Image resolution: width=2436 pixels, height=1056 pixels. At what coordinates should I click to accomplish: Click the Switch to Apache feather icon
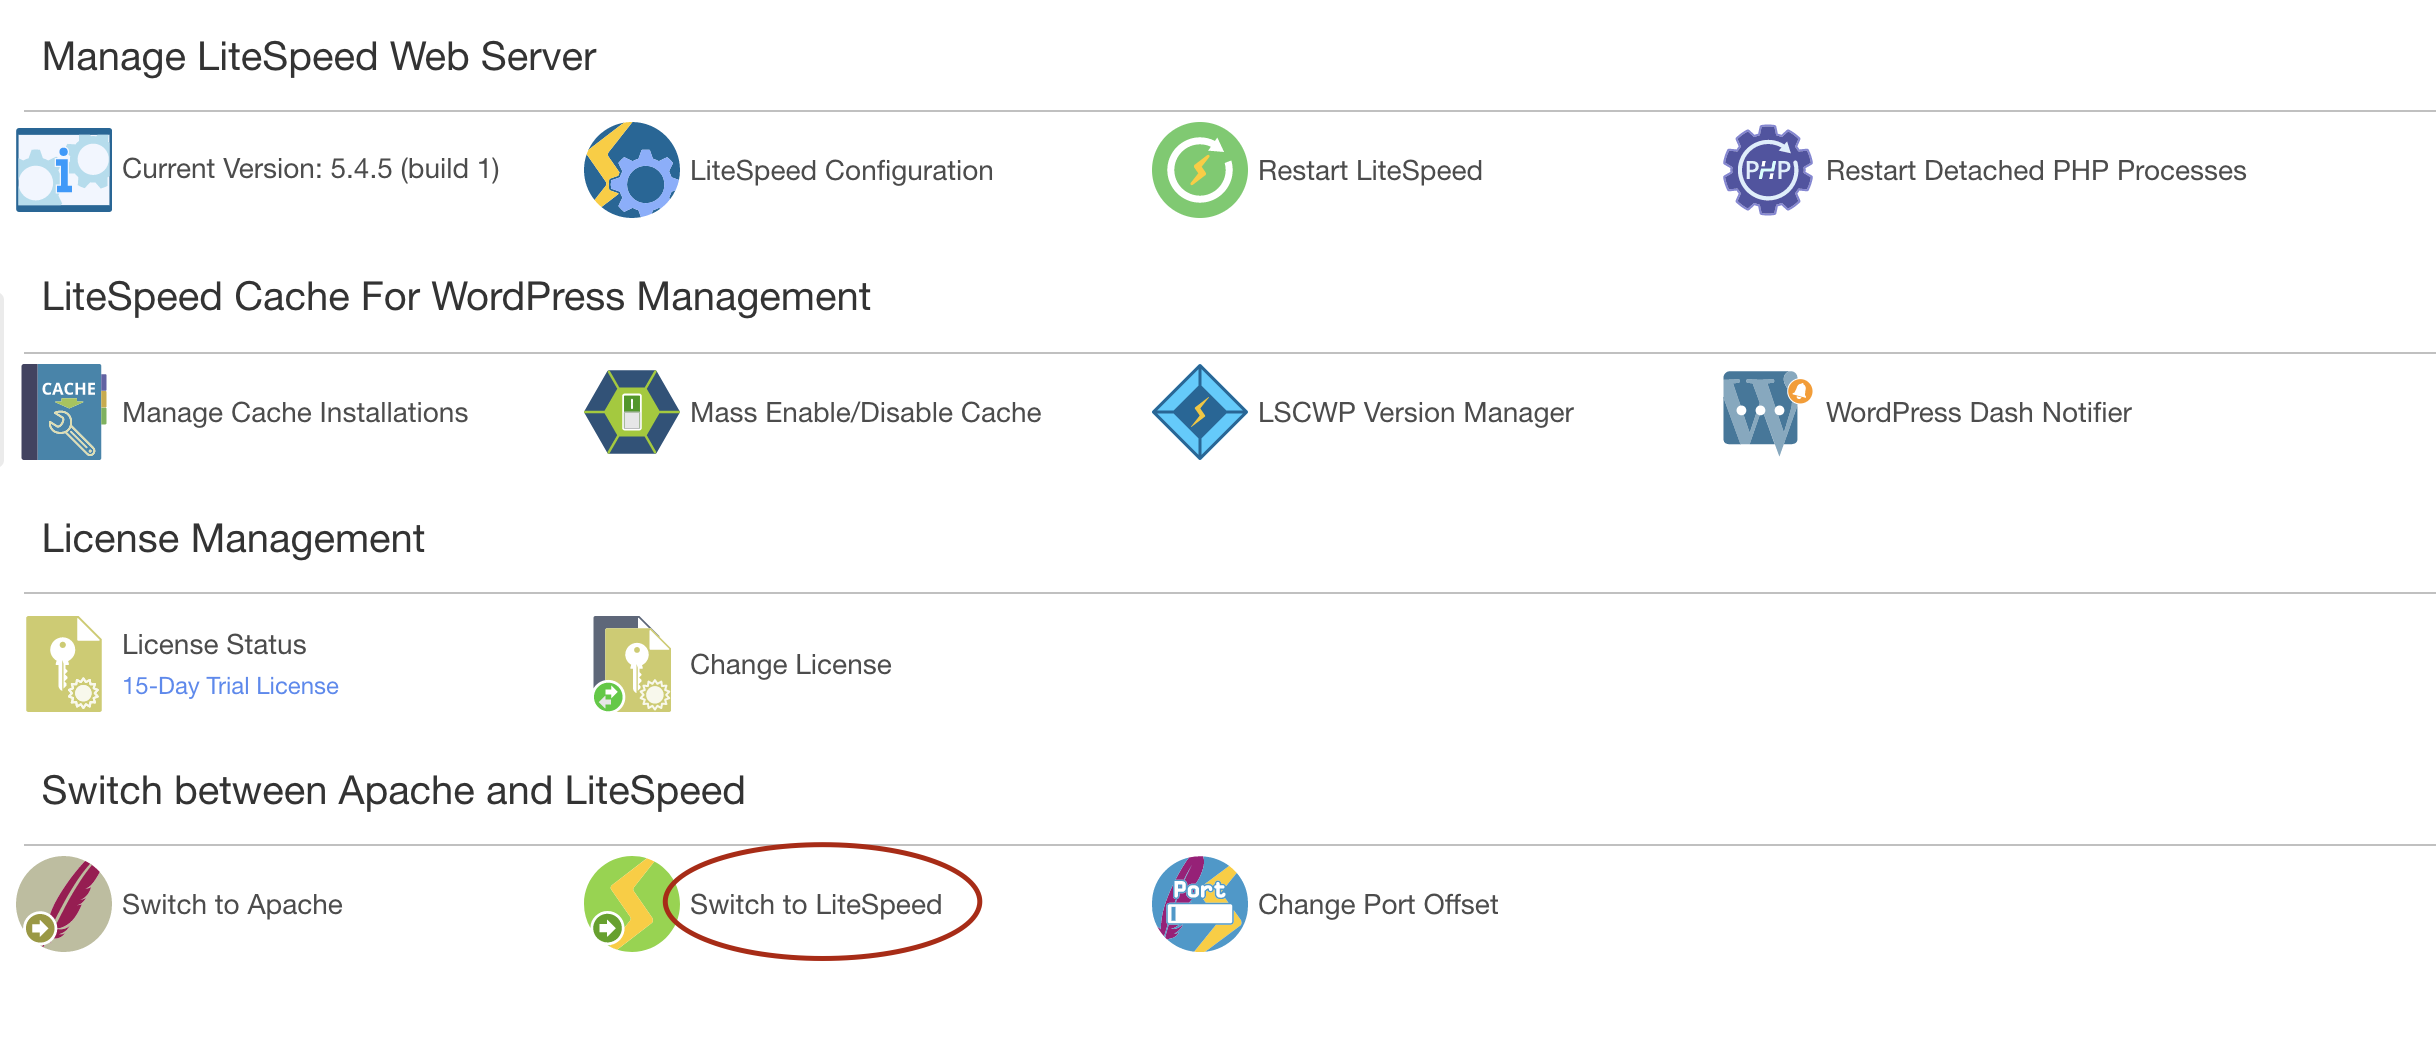64,904
